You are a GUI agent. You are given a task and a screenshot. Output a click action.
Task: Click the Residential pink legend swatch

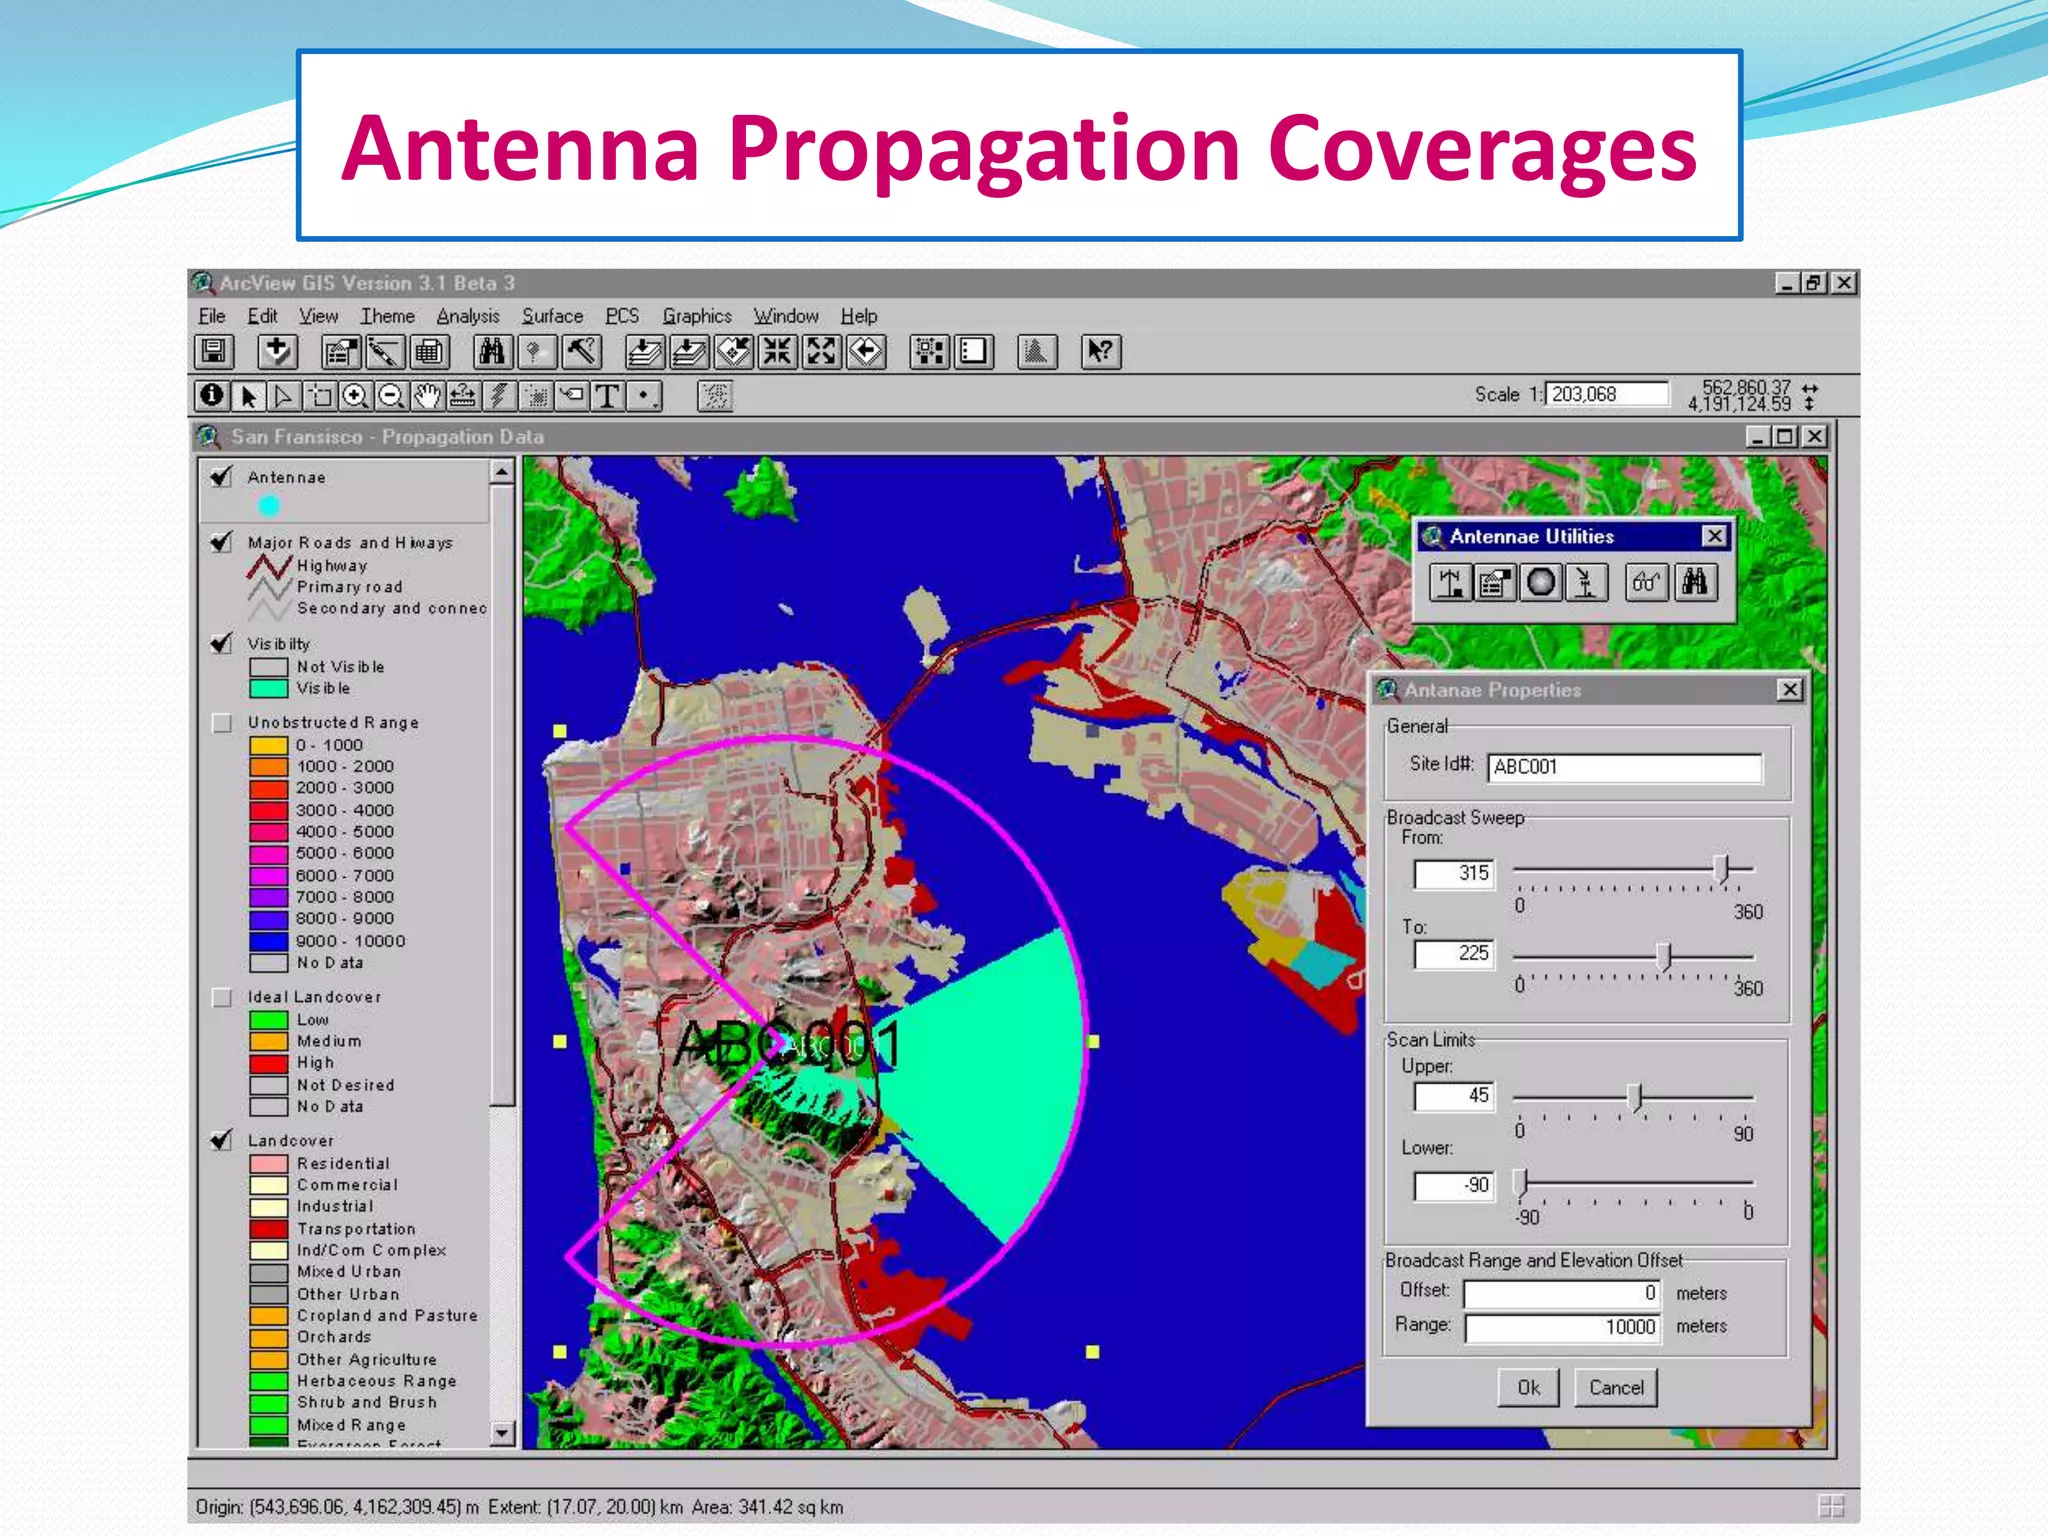(x=268, y=1163)
